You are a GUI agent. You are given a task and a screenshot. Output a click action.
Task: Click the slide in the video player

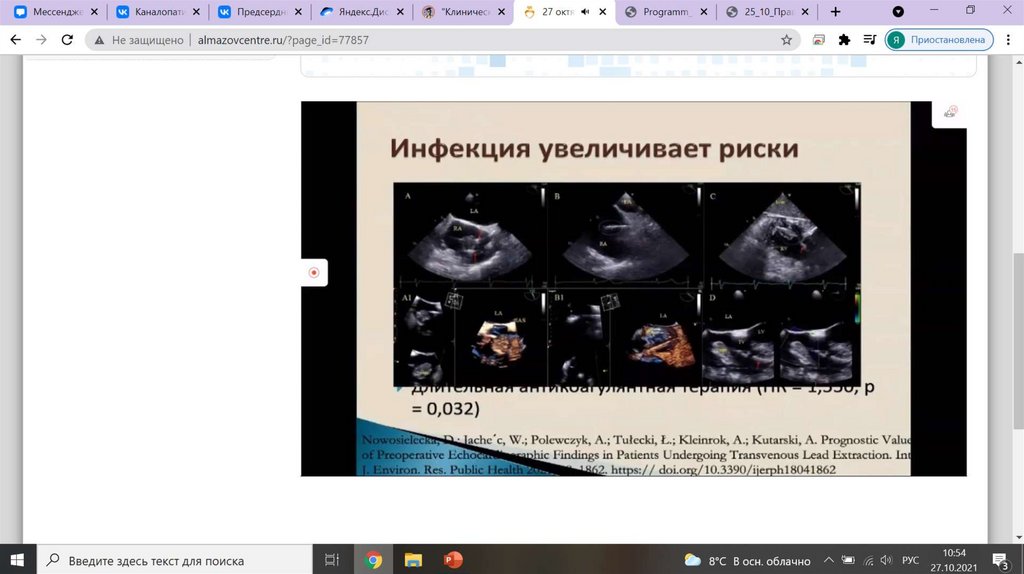coord(633,288)
